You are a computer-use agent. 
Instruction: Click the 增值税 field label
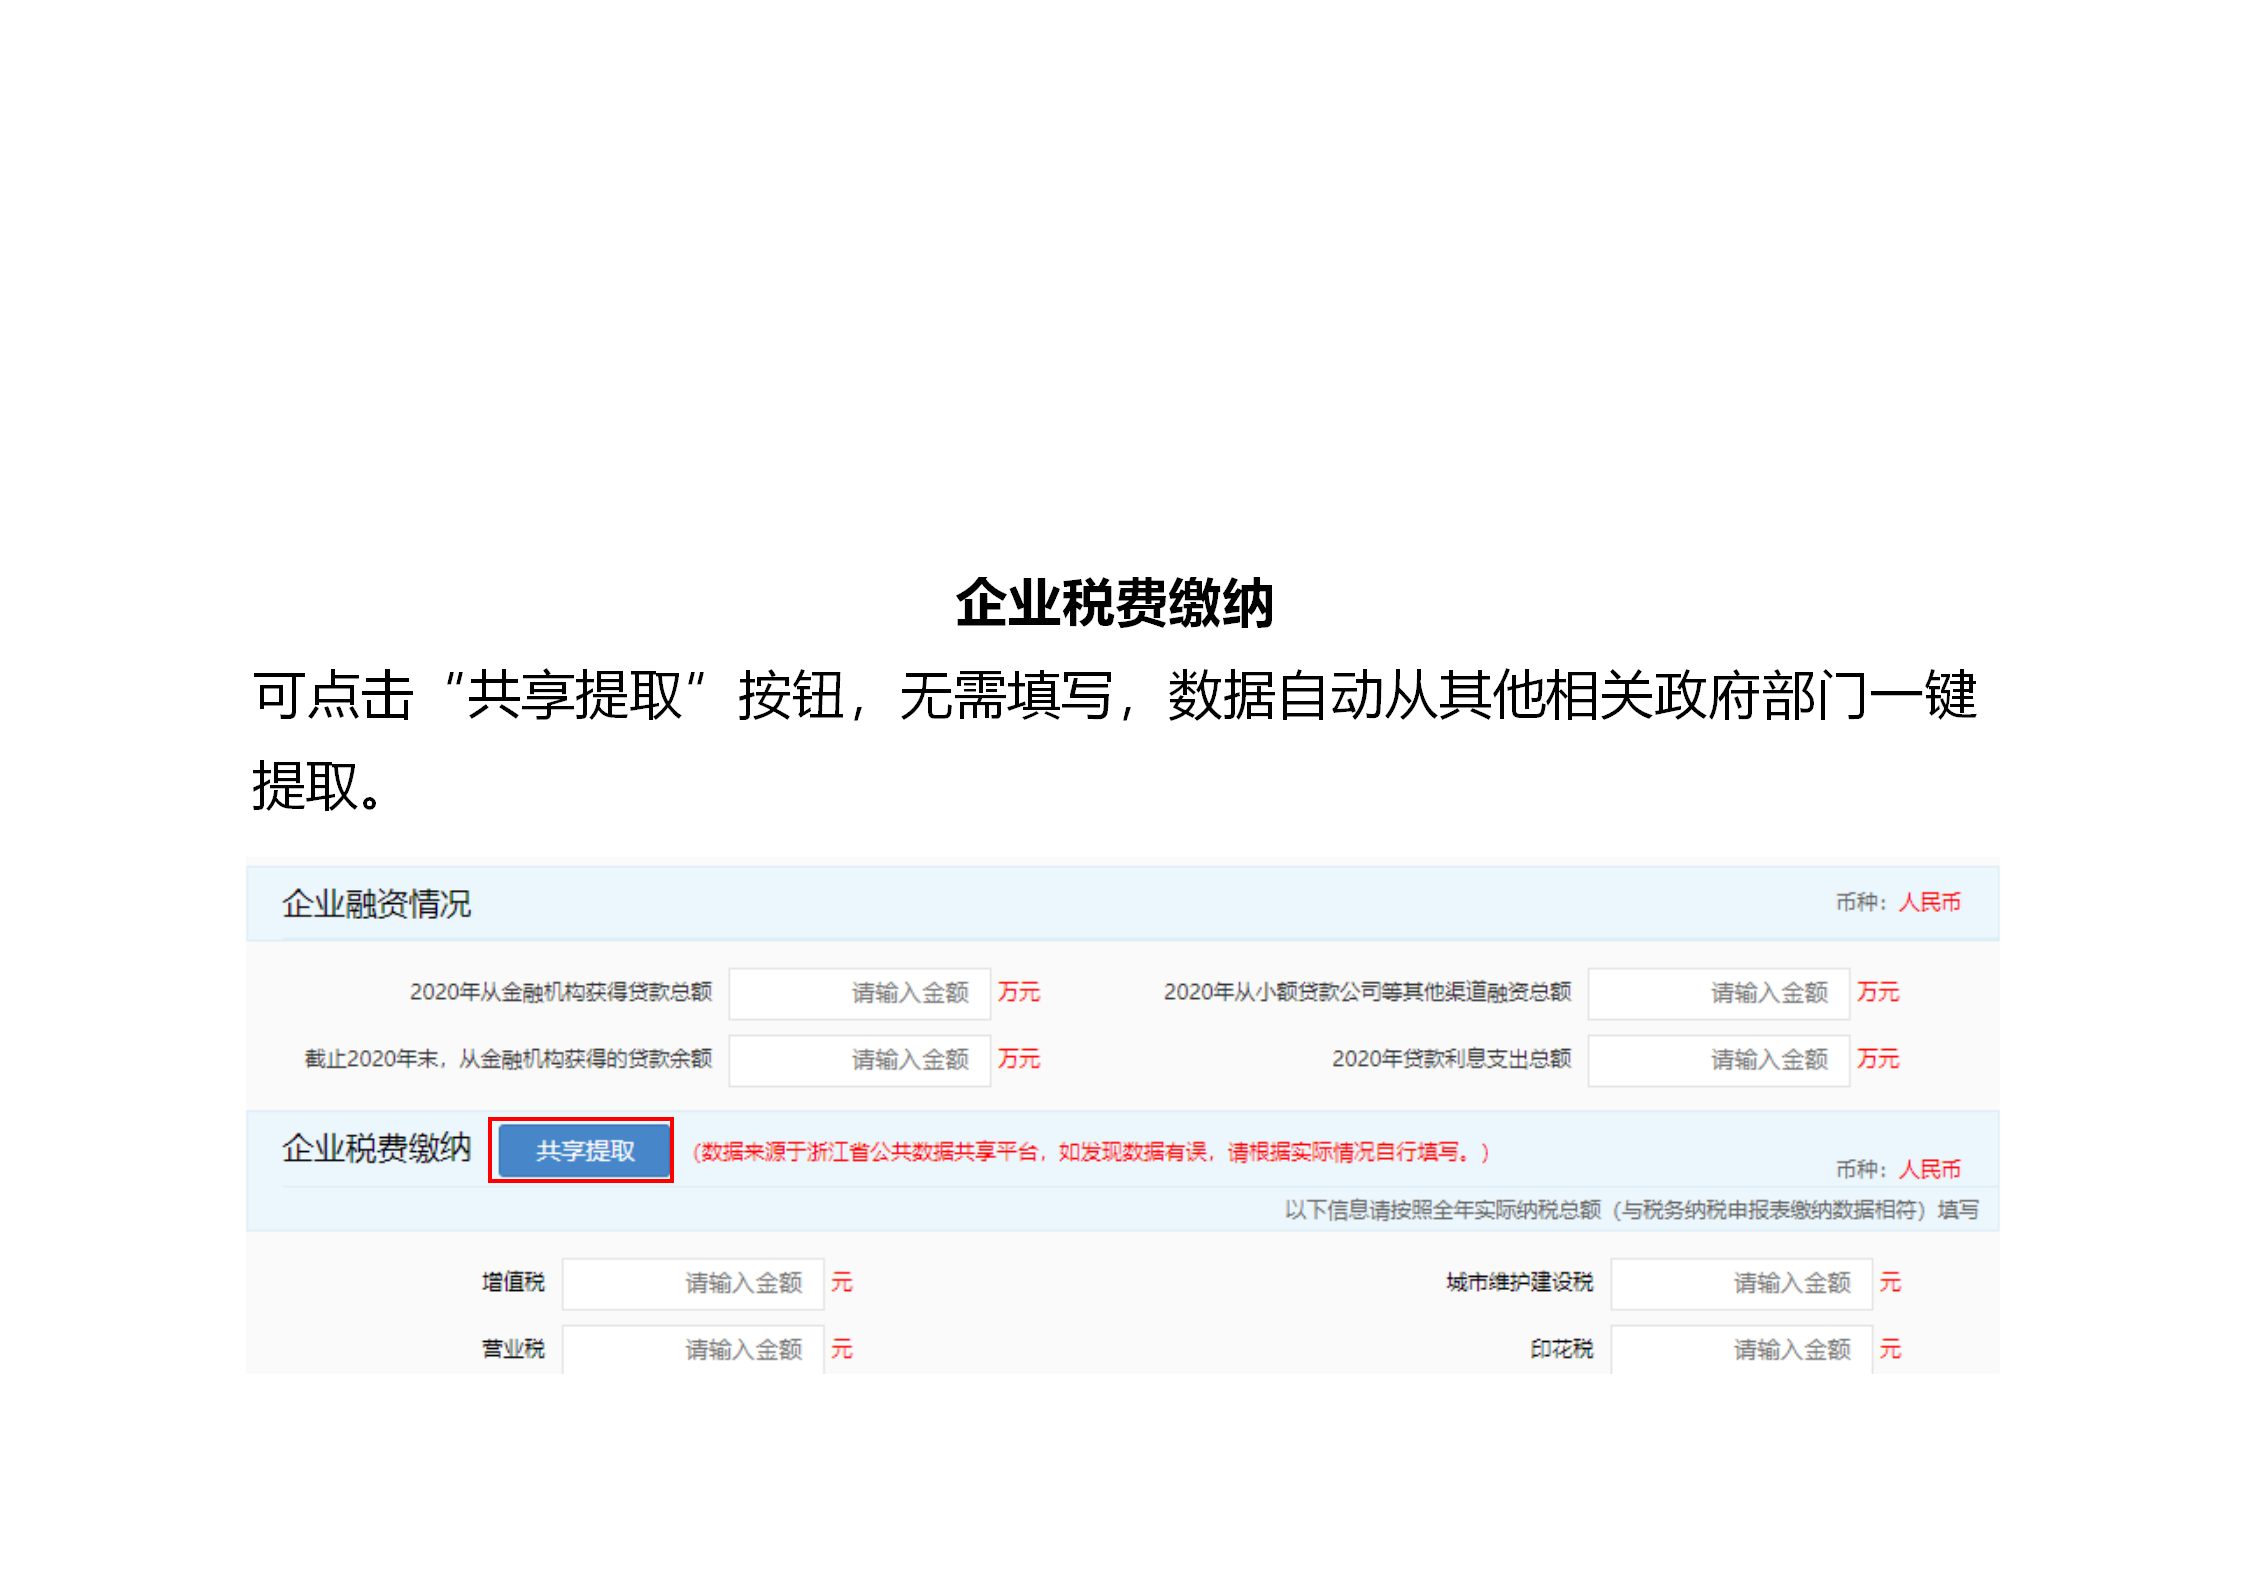[x=512, y=1283]
